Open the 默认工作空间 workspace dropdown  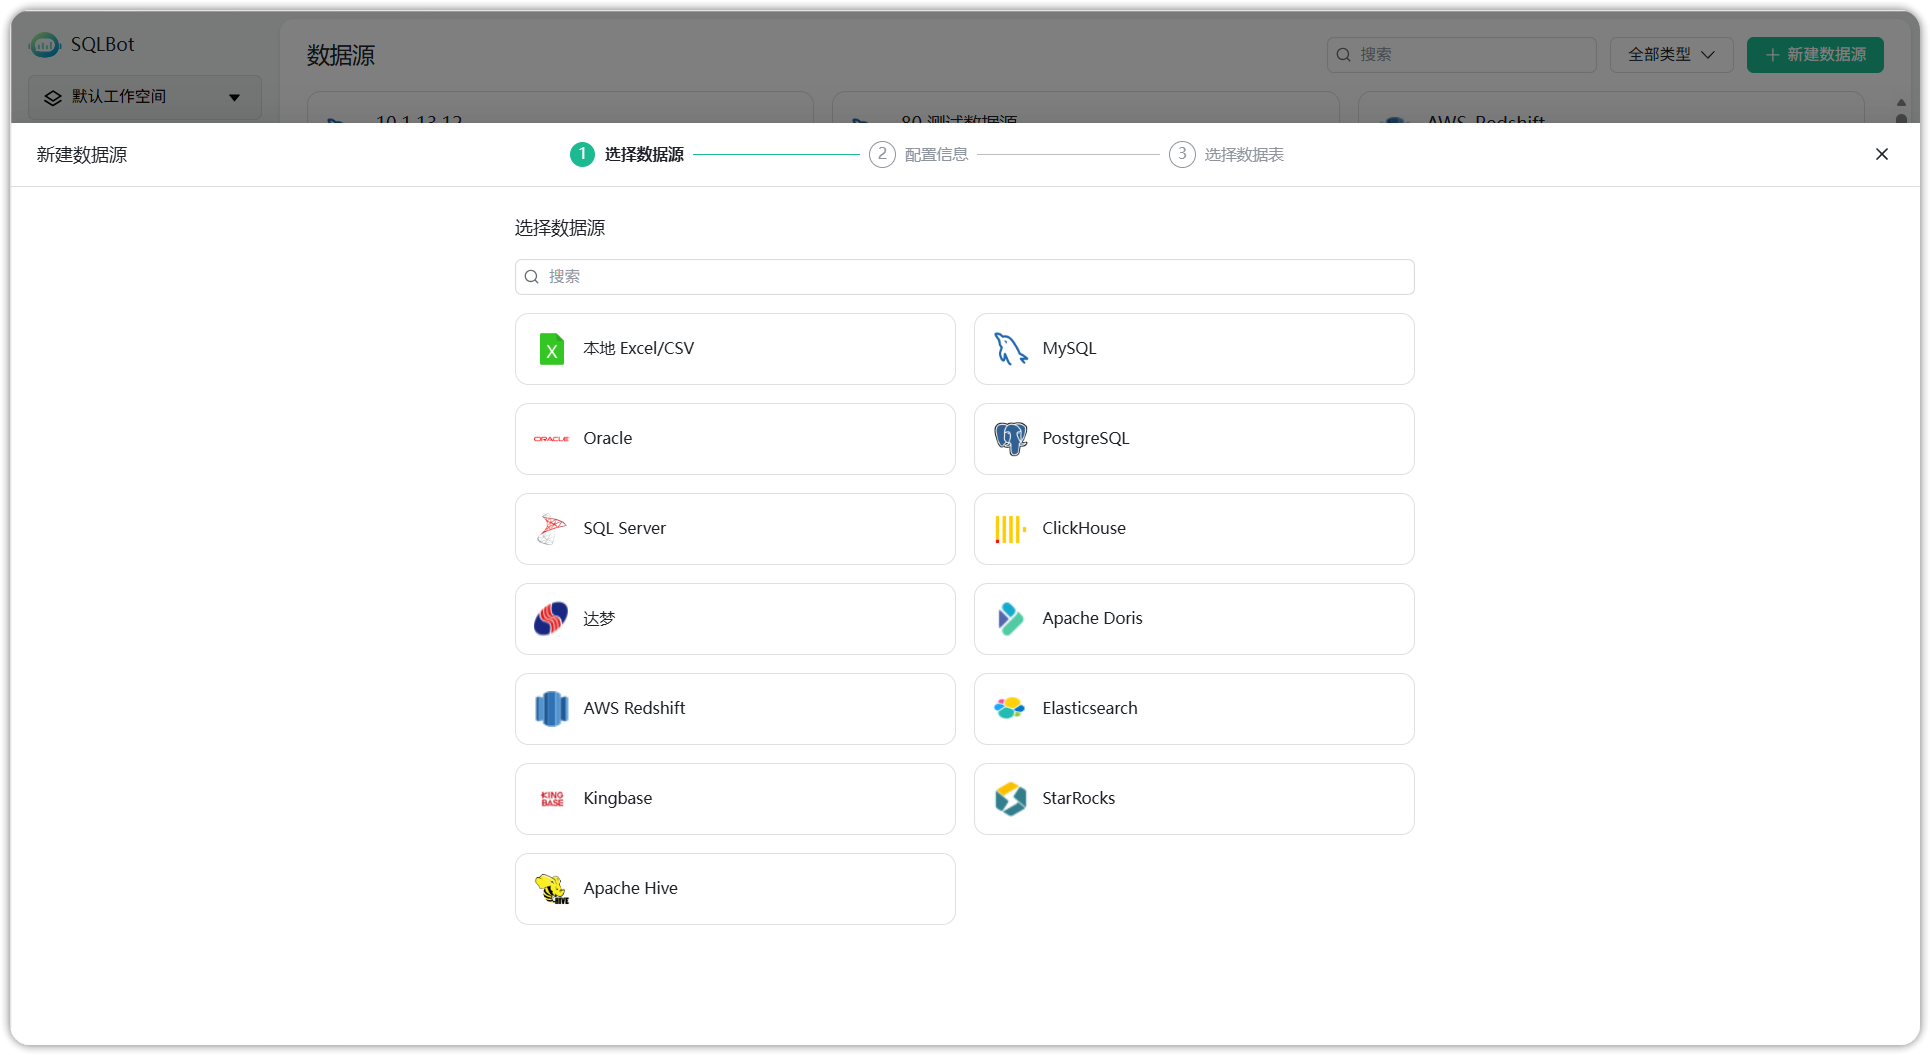pos(144,97)
